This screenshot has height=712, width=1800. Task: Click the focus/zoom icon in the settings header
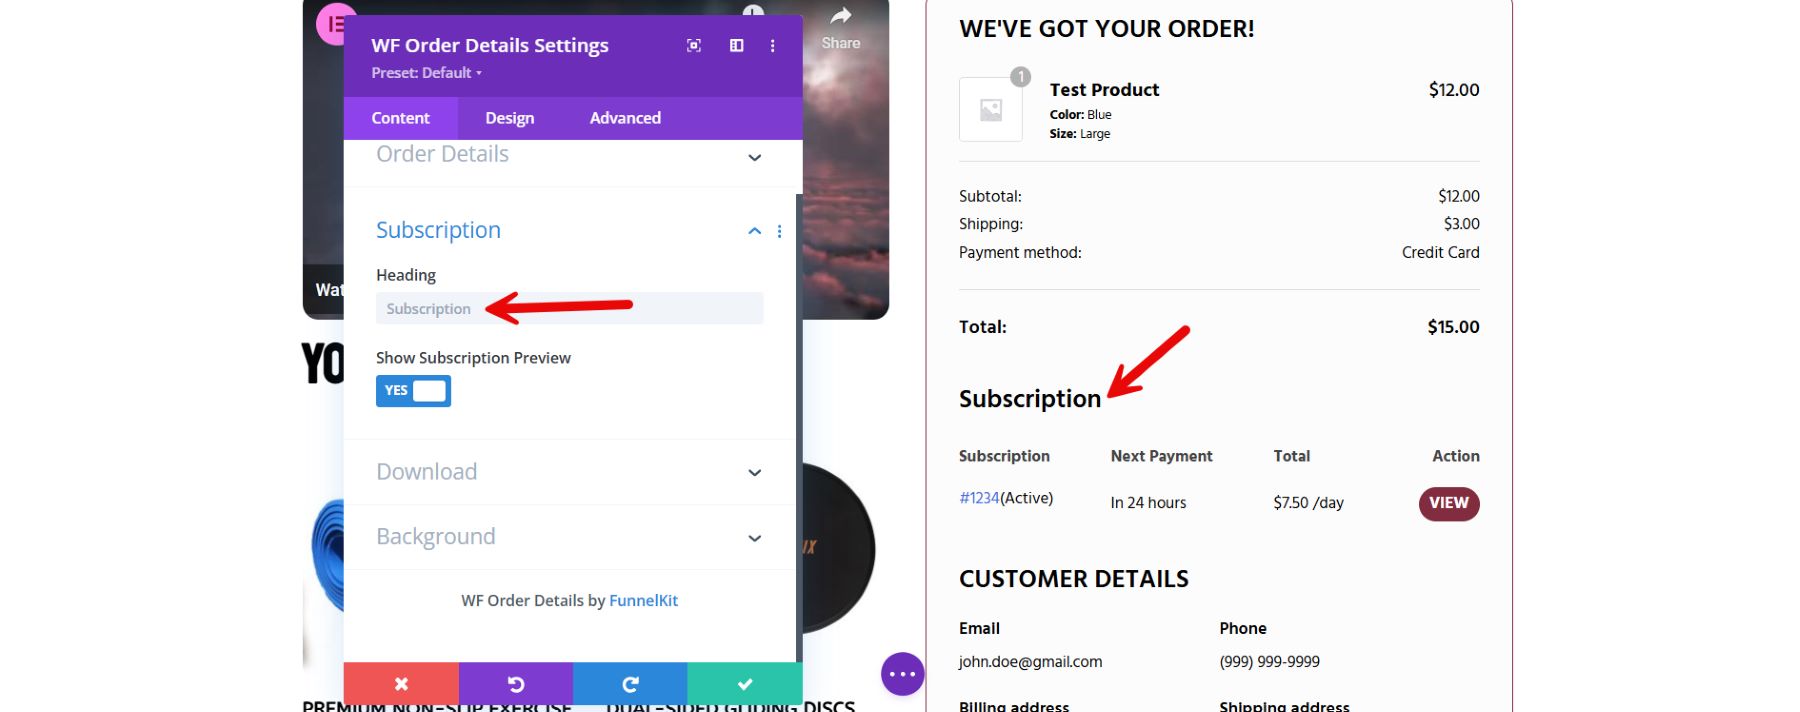693,45
